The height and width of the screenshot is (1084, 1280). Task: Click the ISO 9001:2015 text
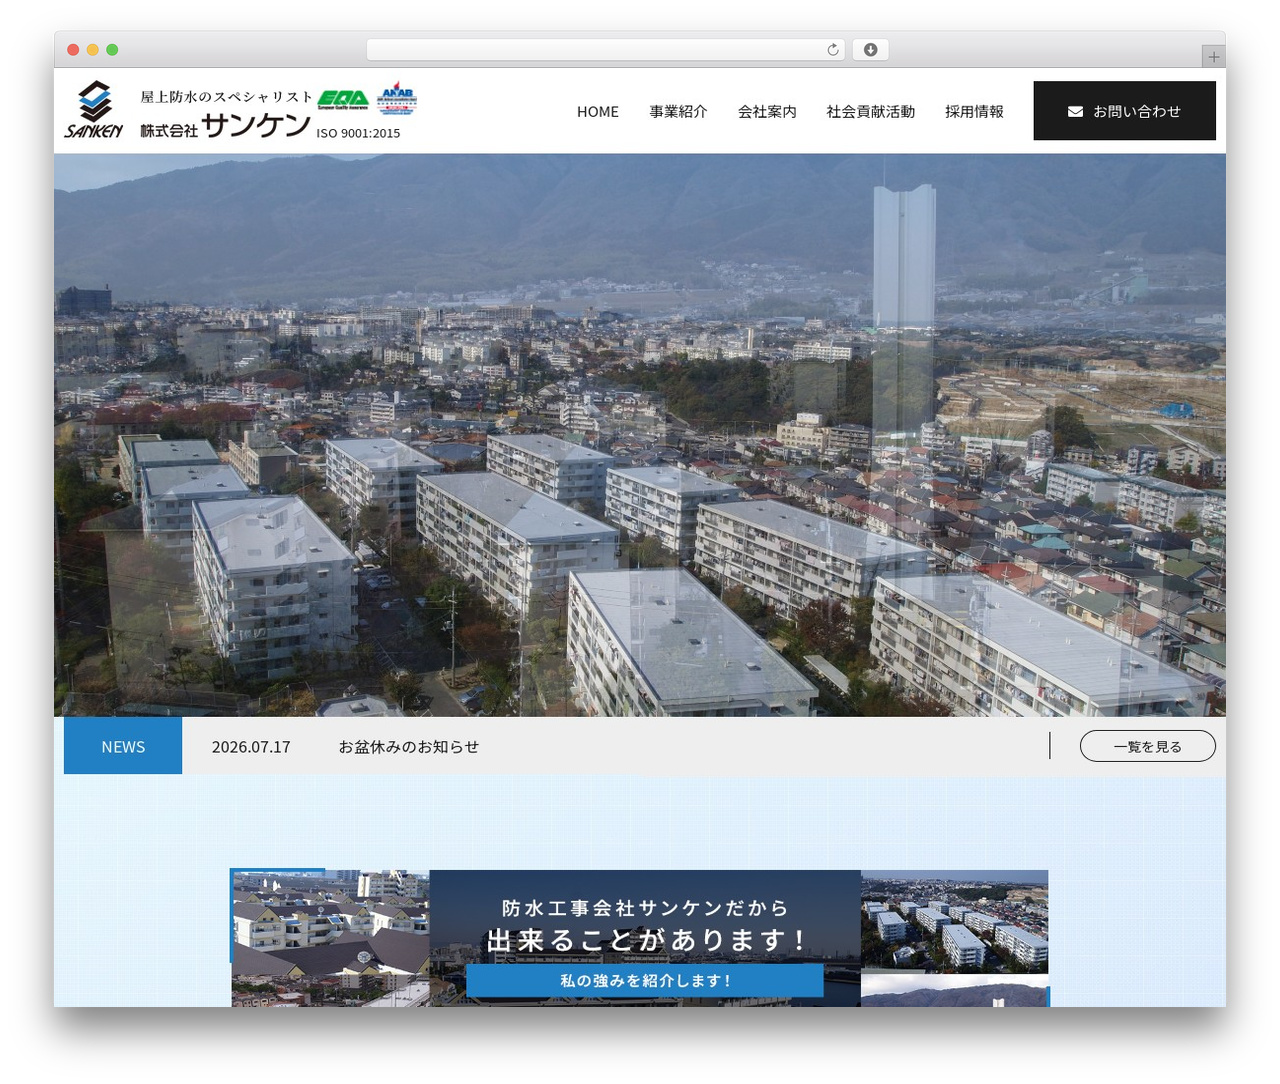tap(358, 133)
